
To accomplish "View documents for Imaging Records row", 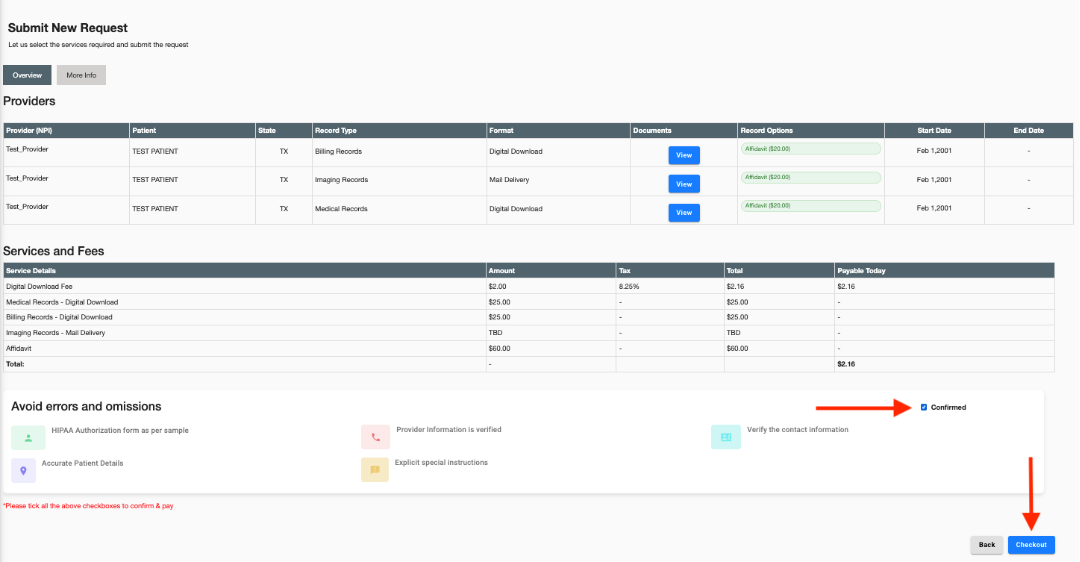I will click(684, 184).
